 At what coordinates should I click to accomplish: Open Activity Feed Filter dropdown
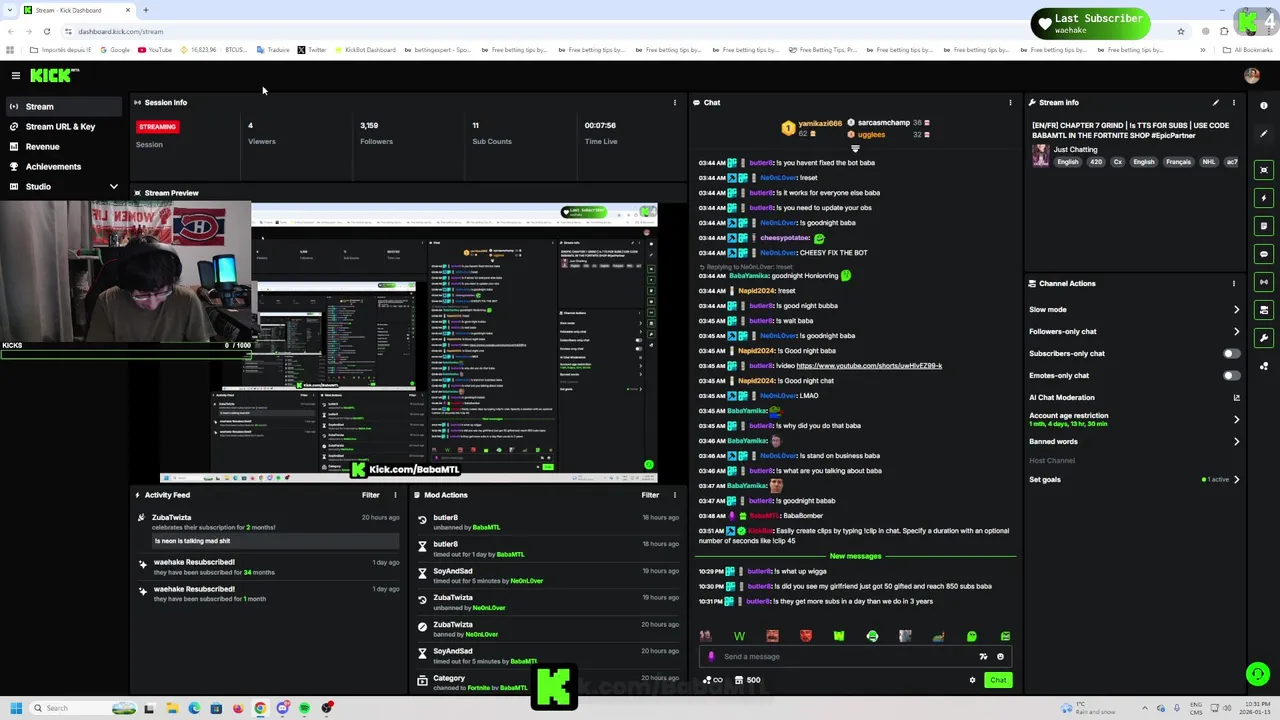coord(370,495)
